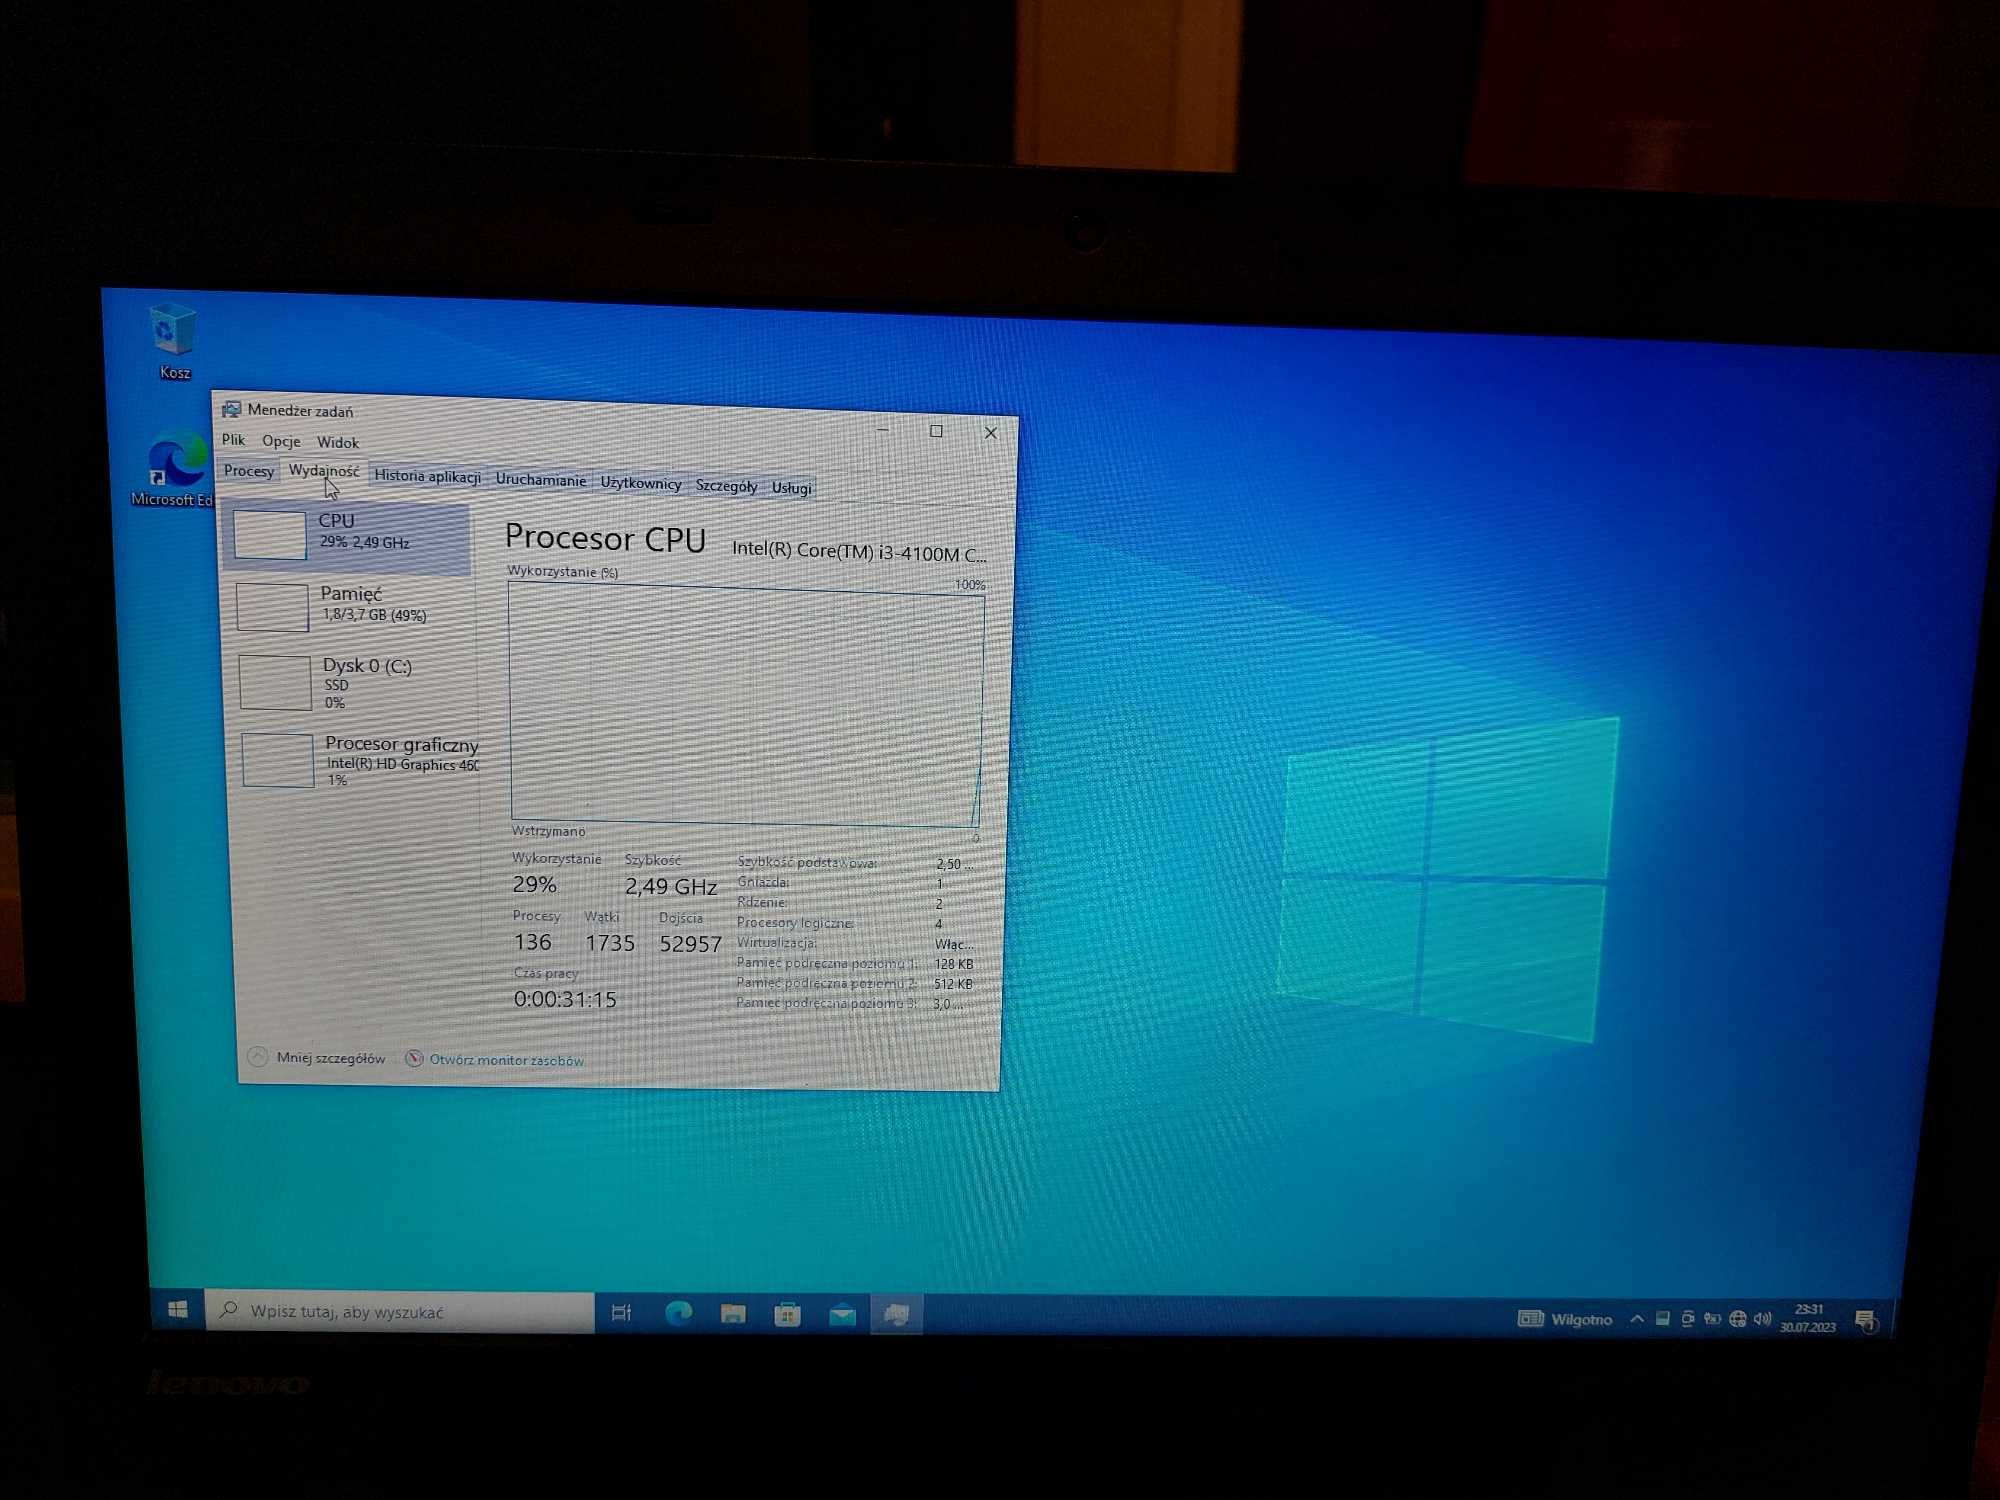Select the Procesor graficzny GPU item
The height and width of the screenshot is (1500, 2000).
[x=357, y=760]
